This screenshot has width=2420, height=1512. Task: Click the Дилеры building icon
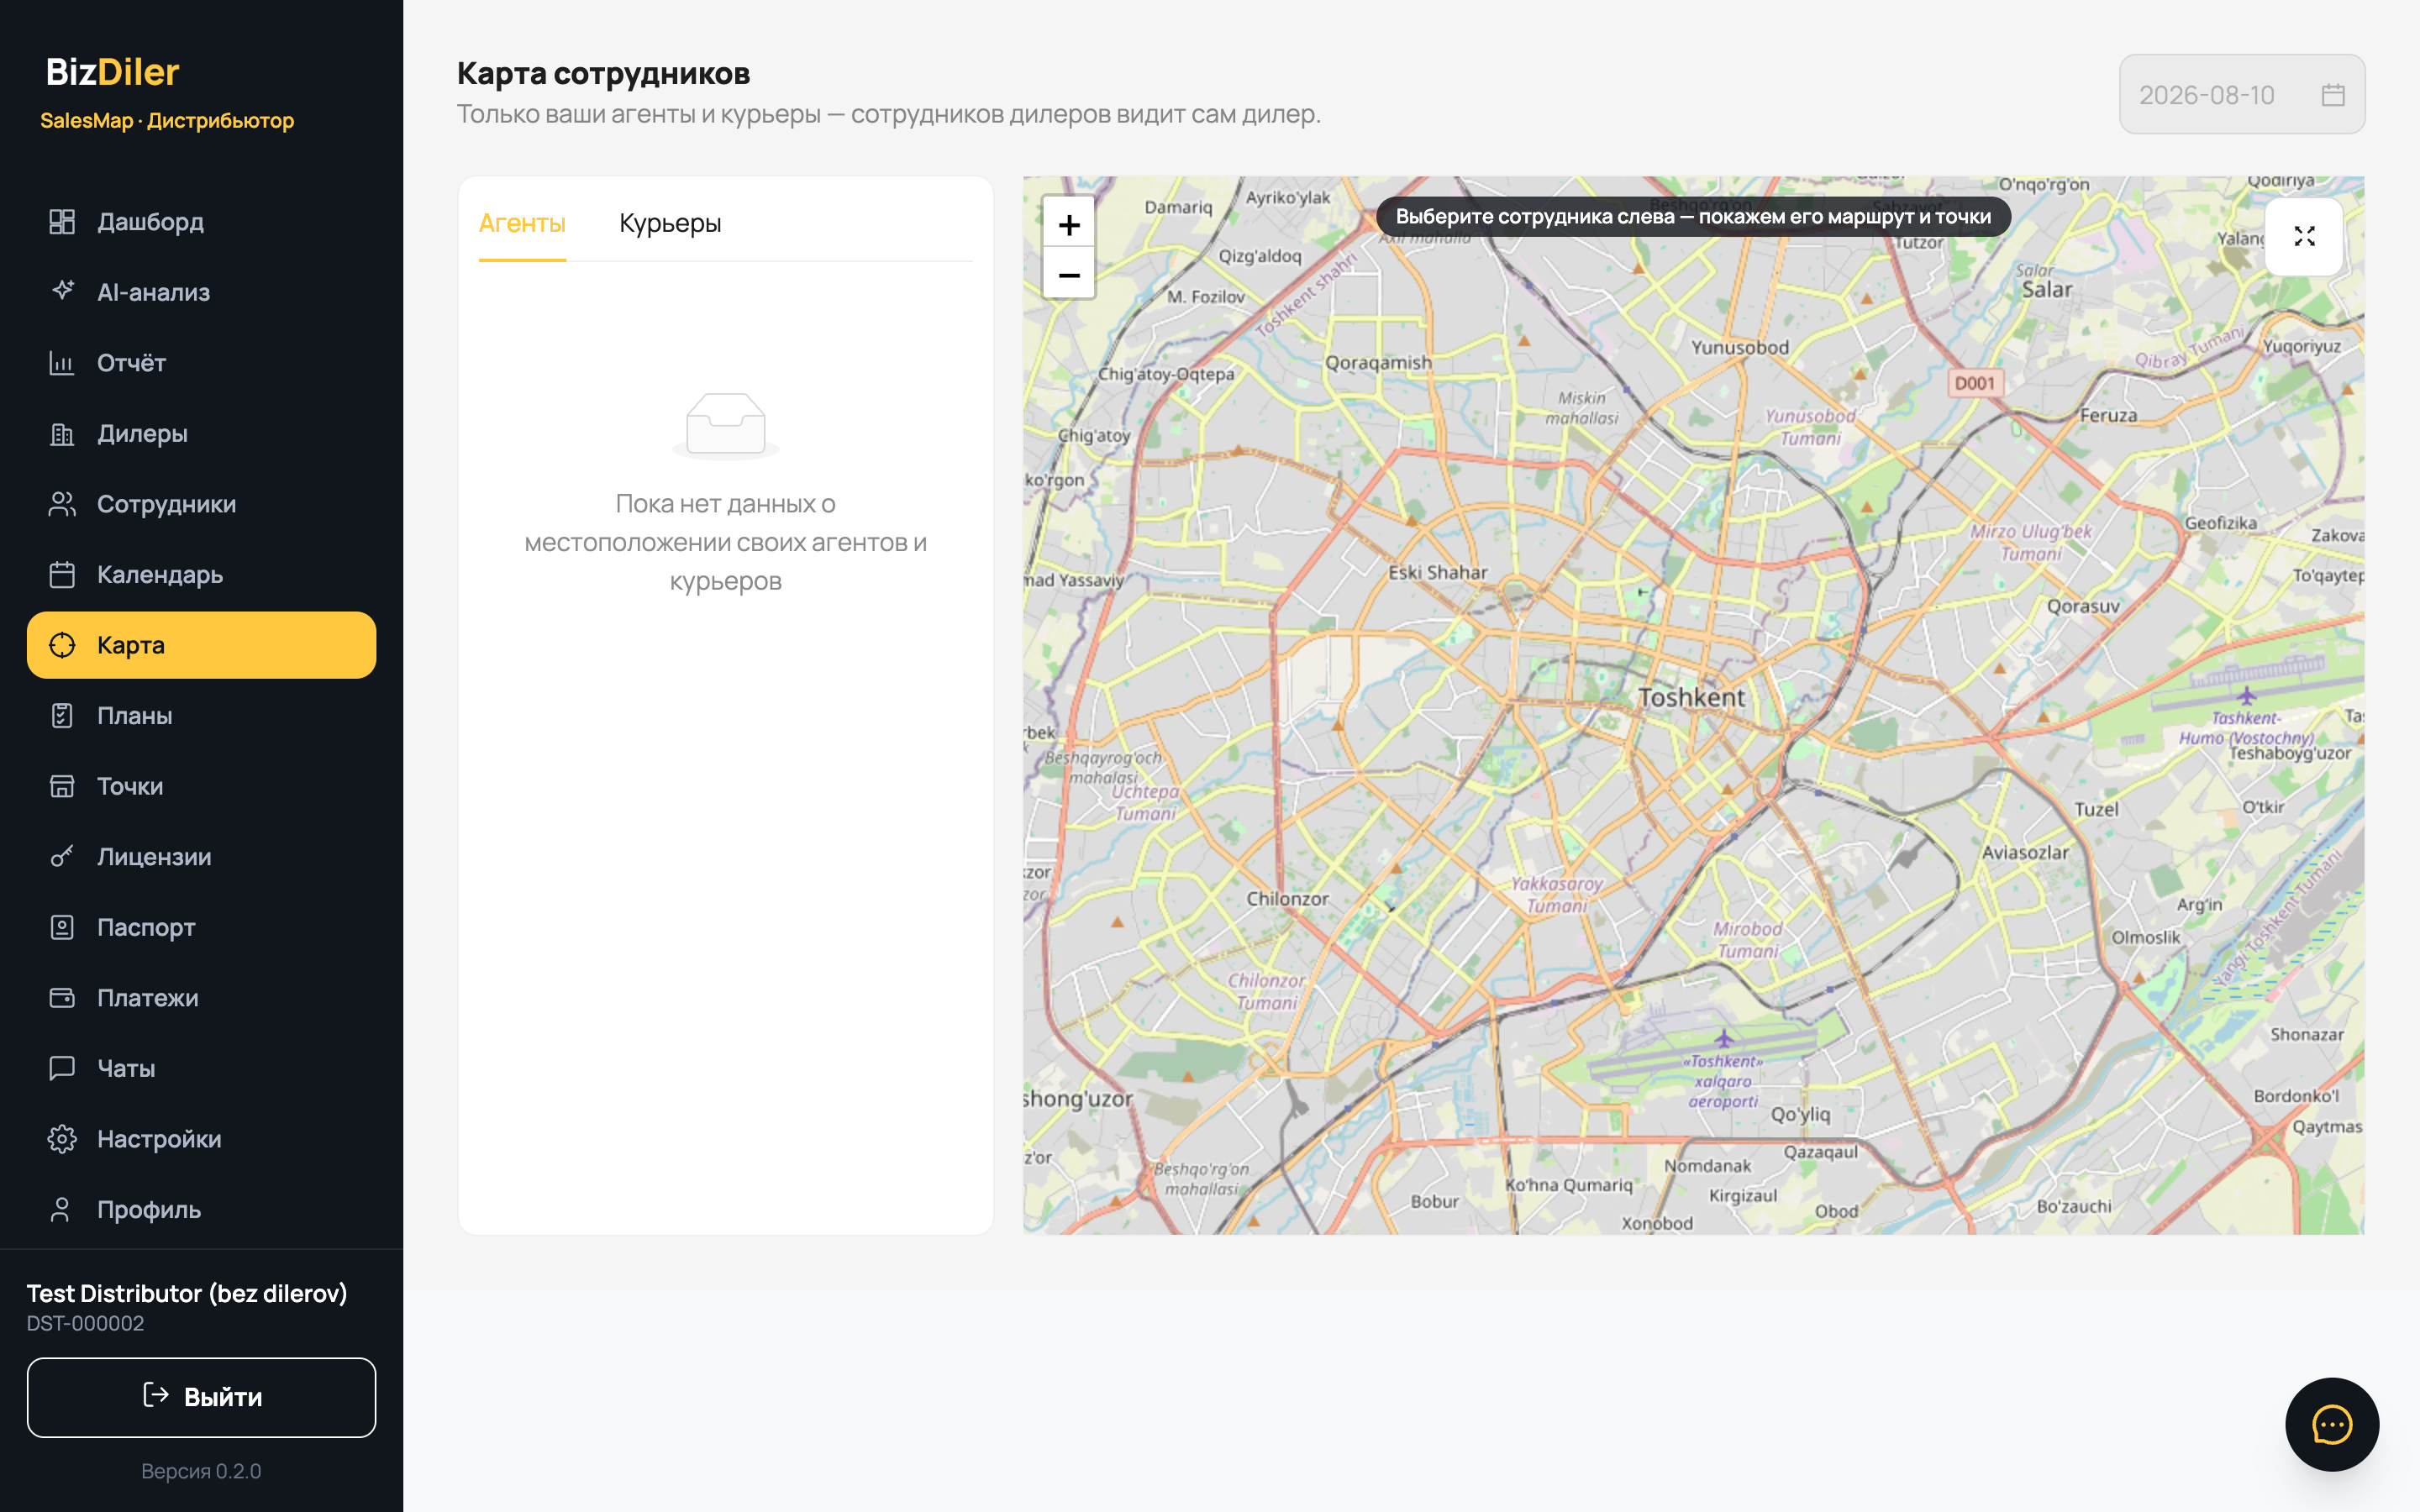point(62,434)
